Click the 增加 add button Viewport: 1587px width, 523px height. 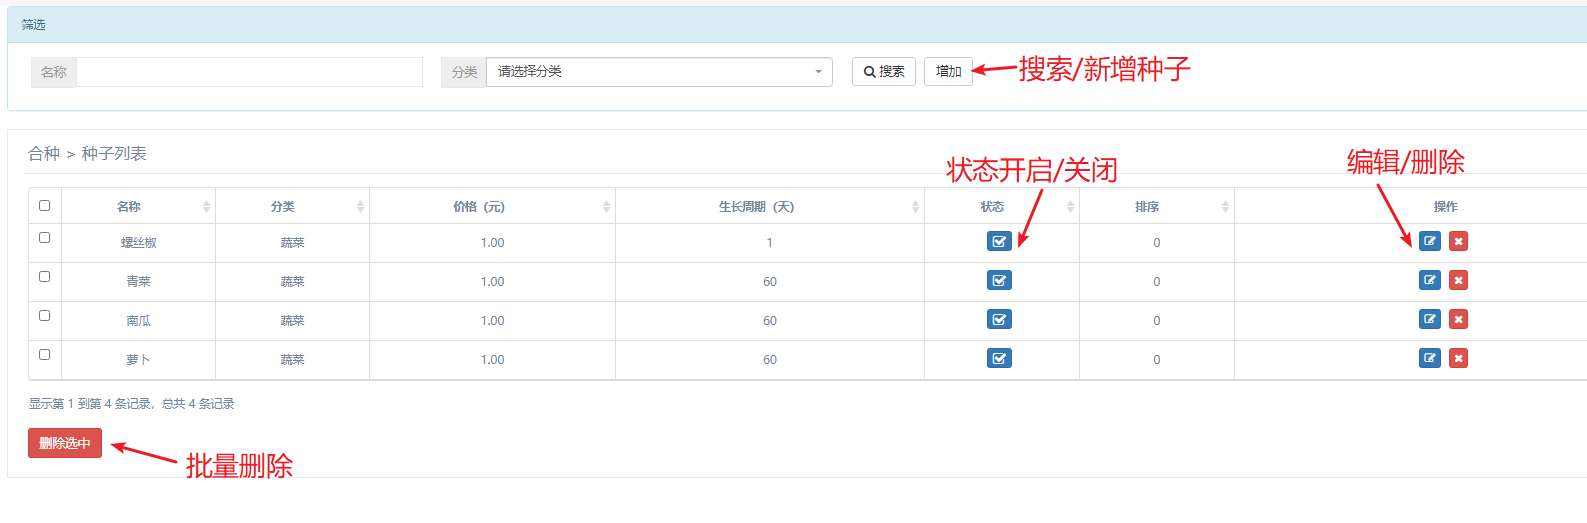pyautogui.click(x=948, y=72)
